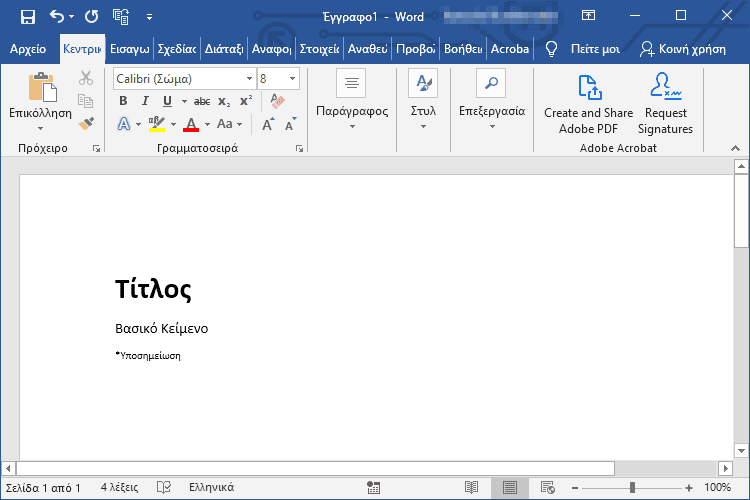Click the Increase Font Size icon
This screenshot has height=500, width=750.
coord(268,124)
